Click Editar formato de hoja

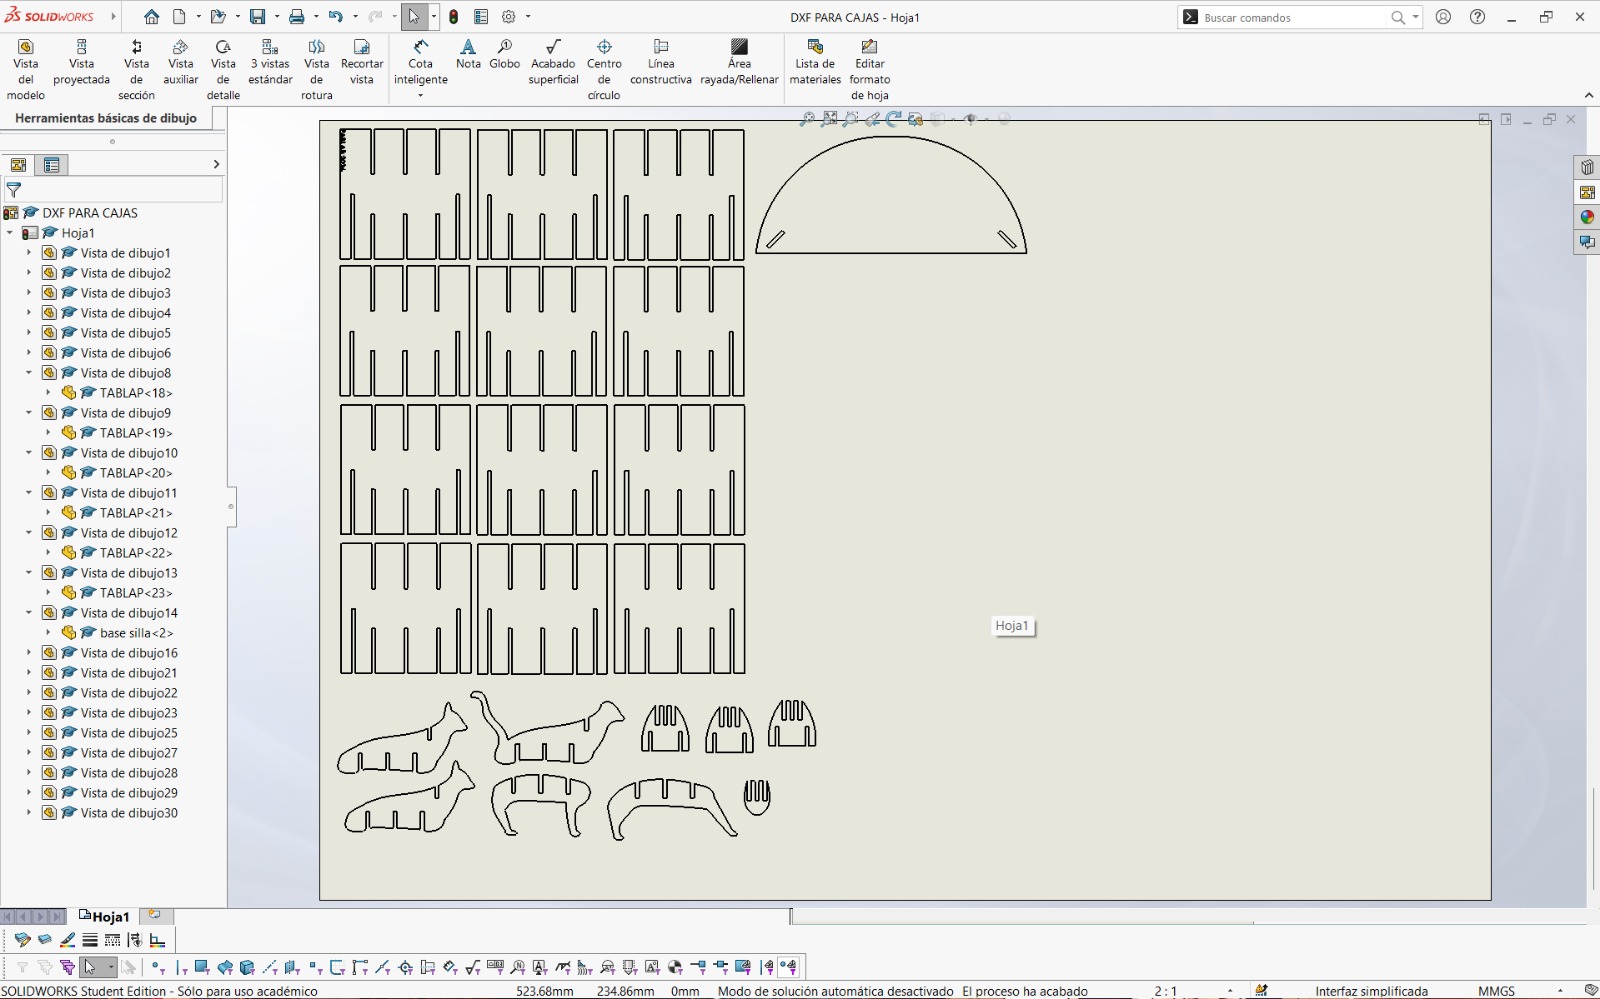point(869,69)
